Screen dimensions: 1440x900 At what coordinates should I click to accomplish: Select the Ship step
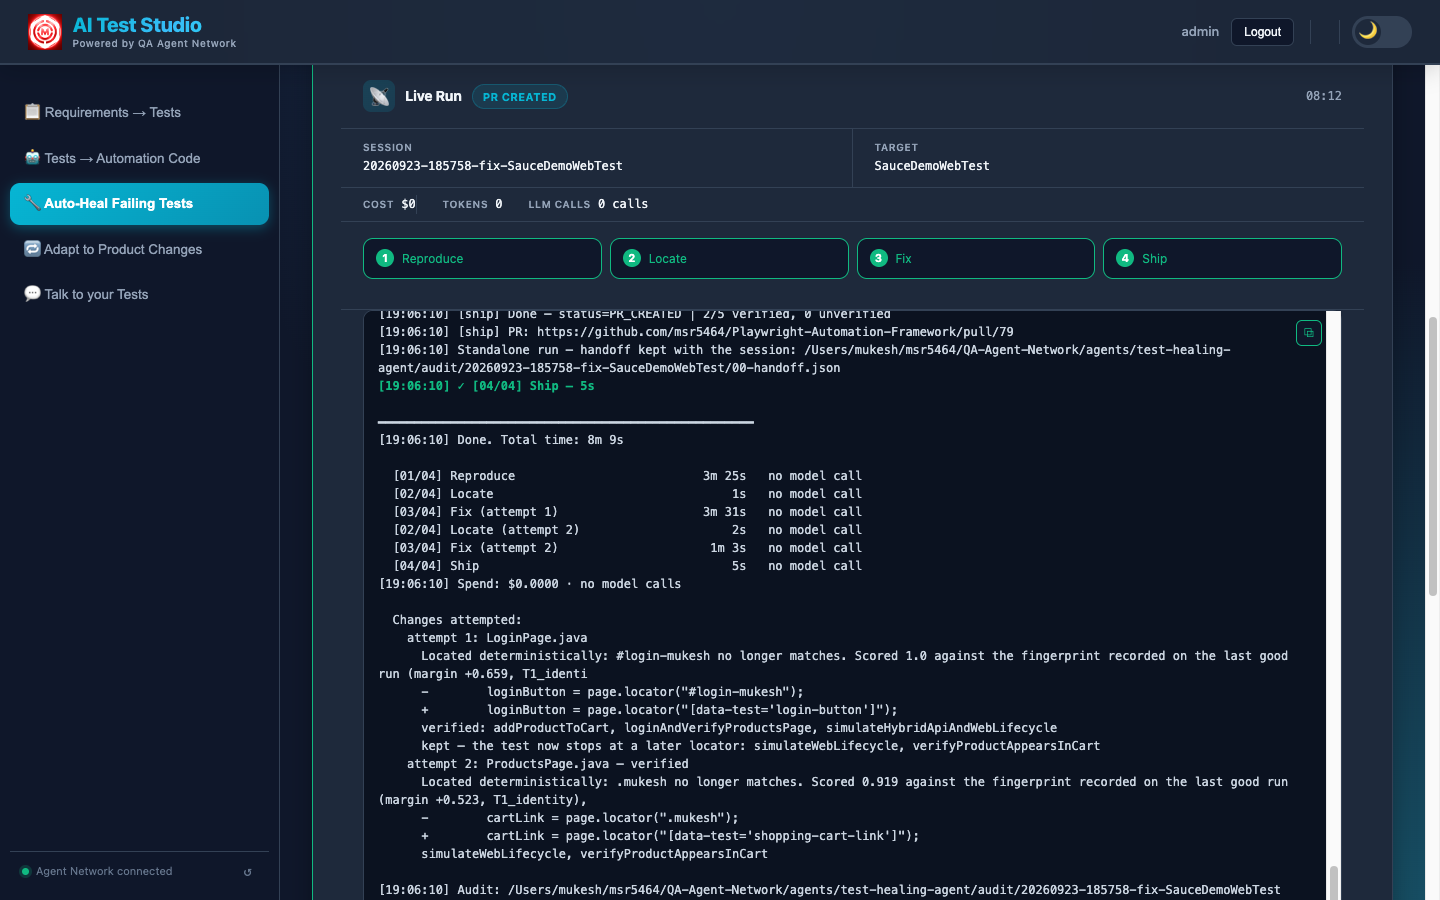1222,258
